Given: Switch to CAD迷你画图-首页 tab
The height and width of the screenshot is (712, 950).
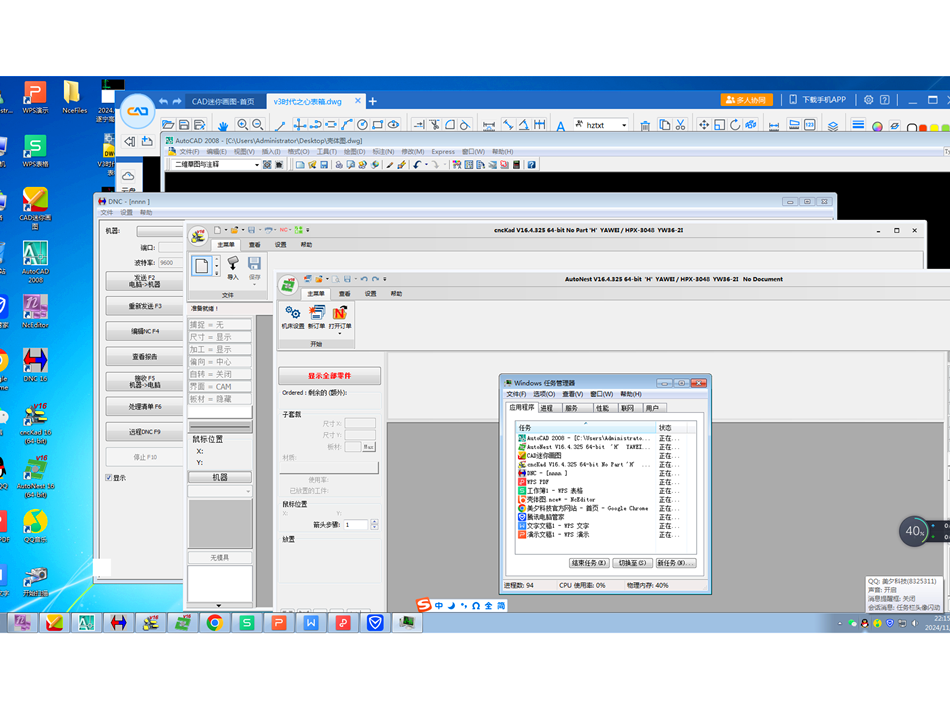Looking at the screenshot, I should 223,101.
